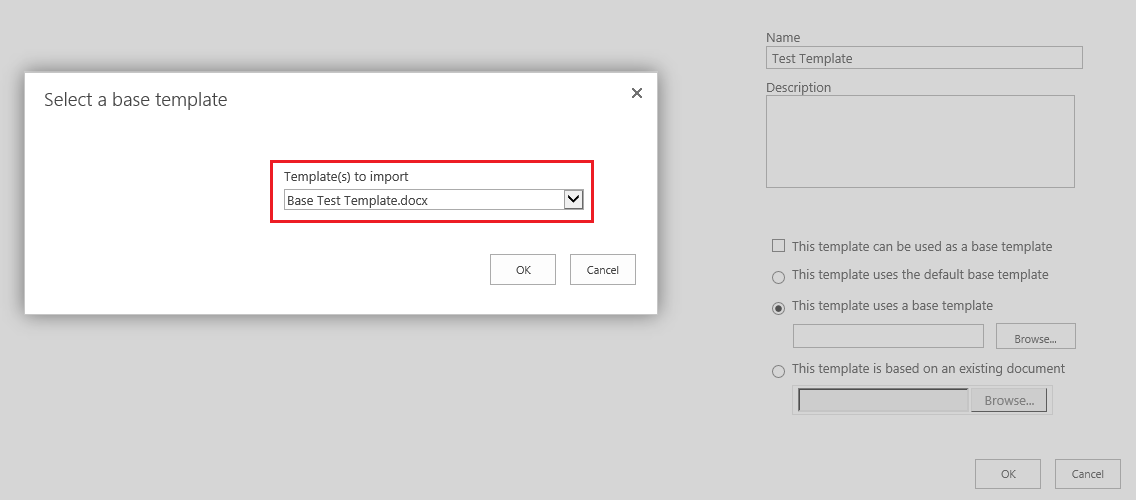Choose the based on existing document radio button
Screen dimensions: 1136x500
tap(778, 371)
